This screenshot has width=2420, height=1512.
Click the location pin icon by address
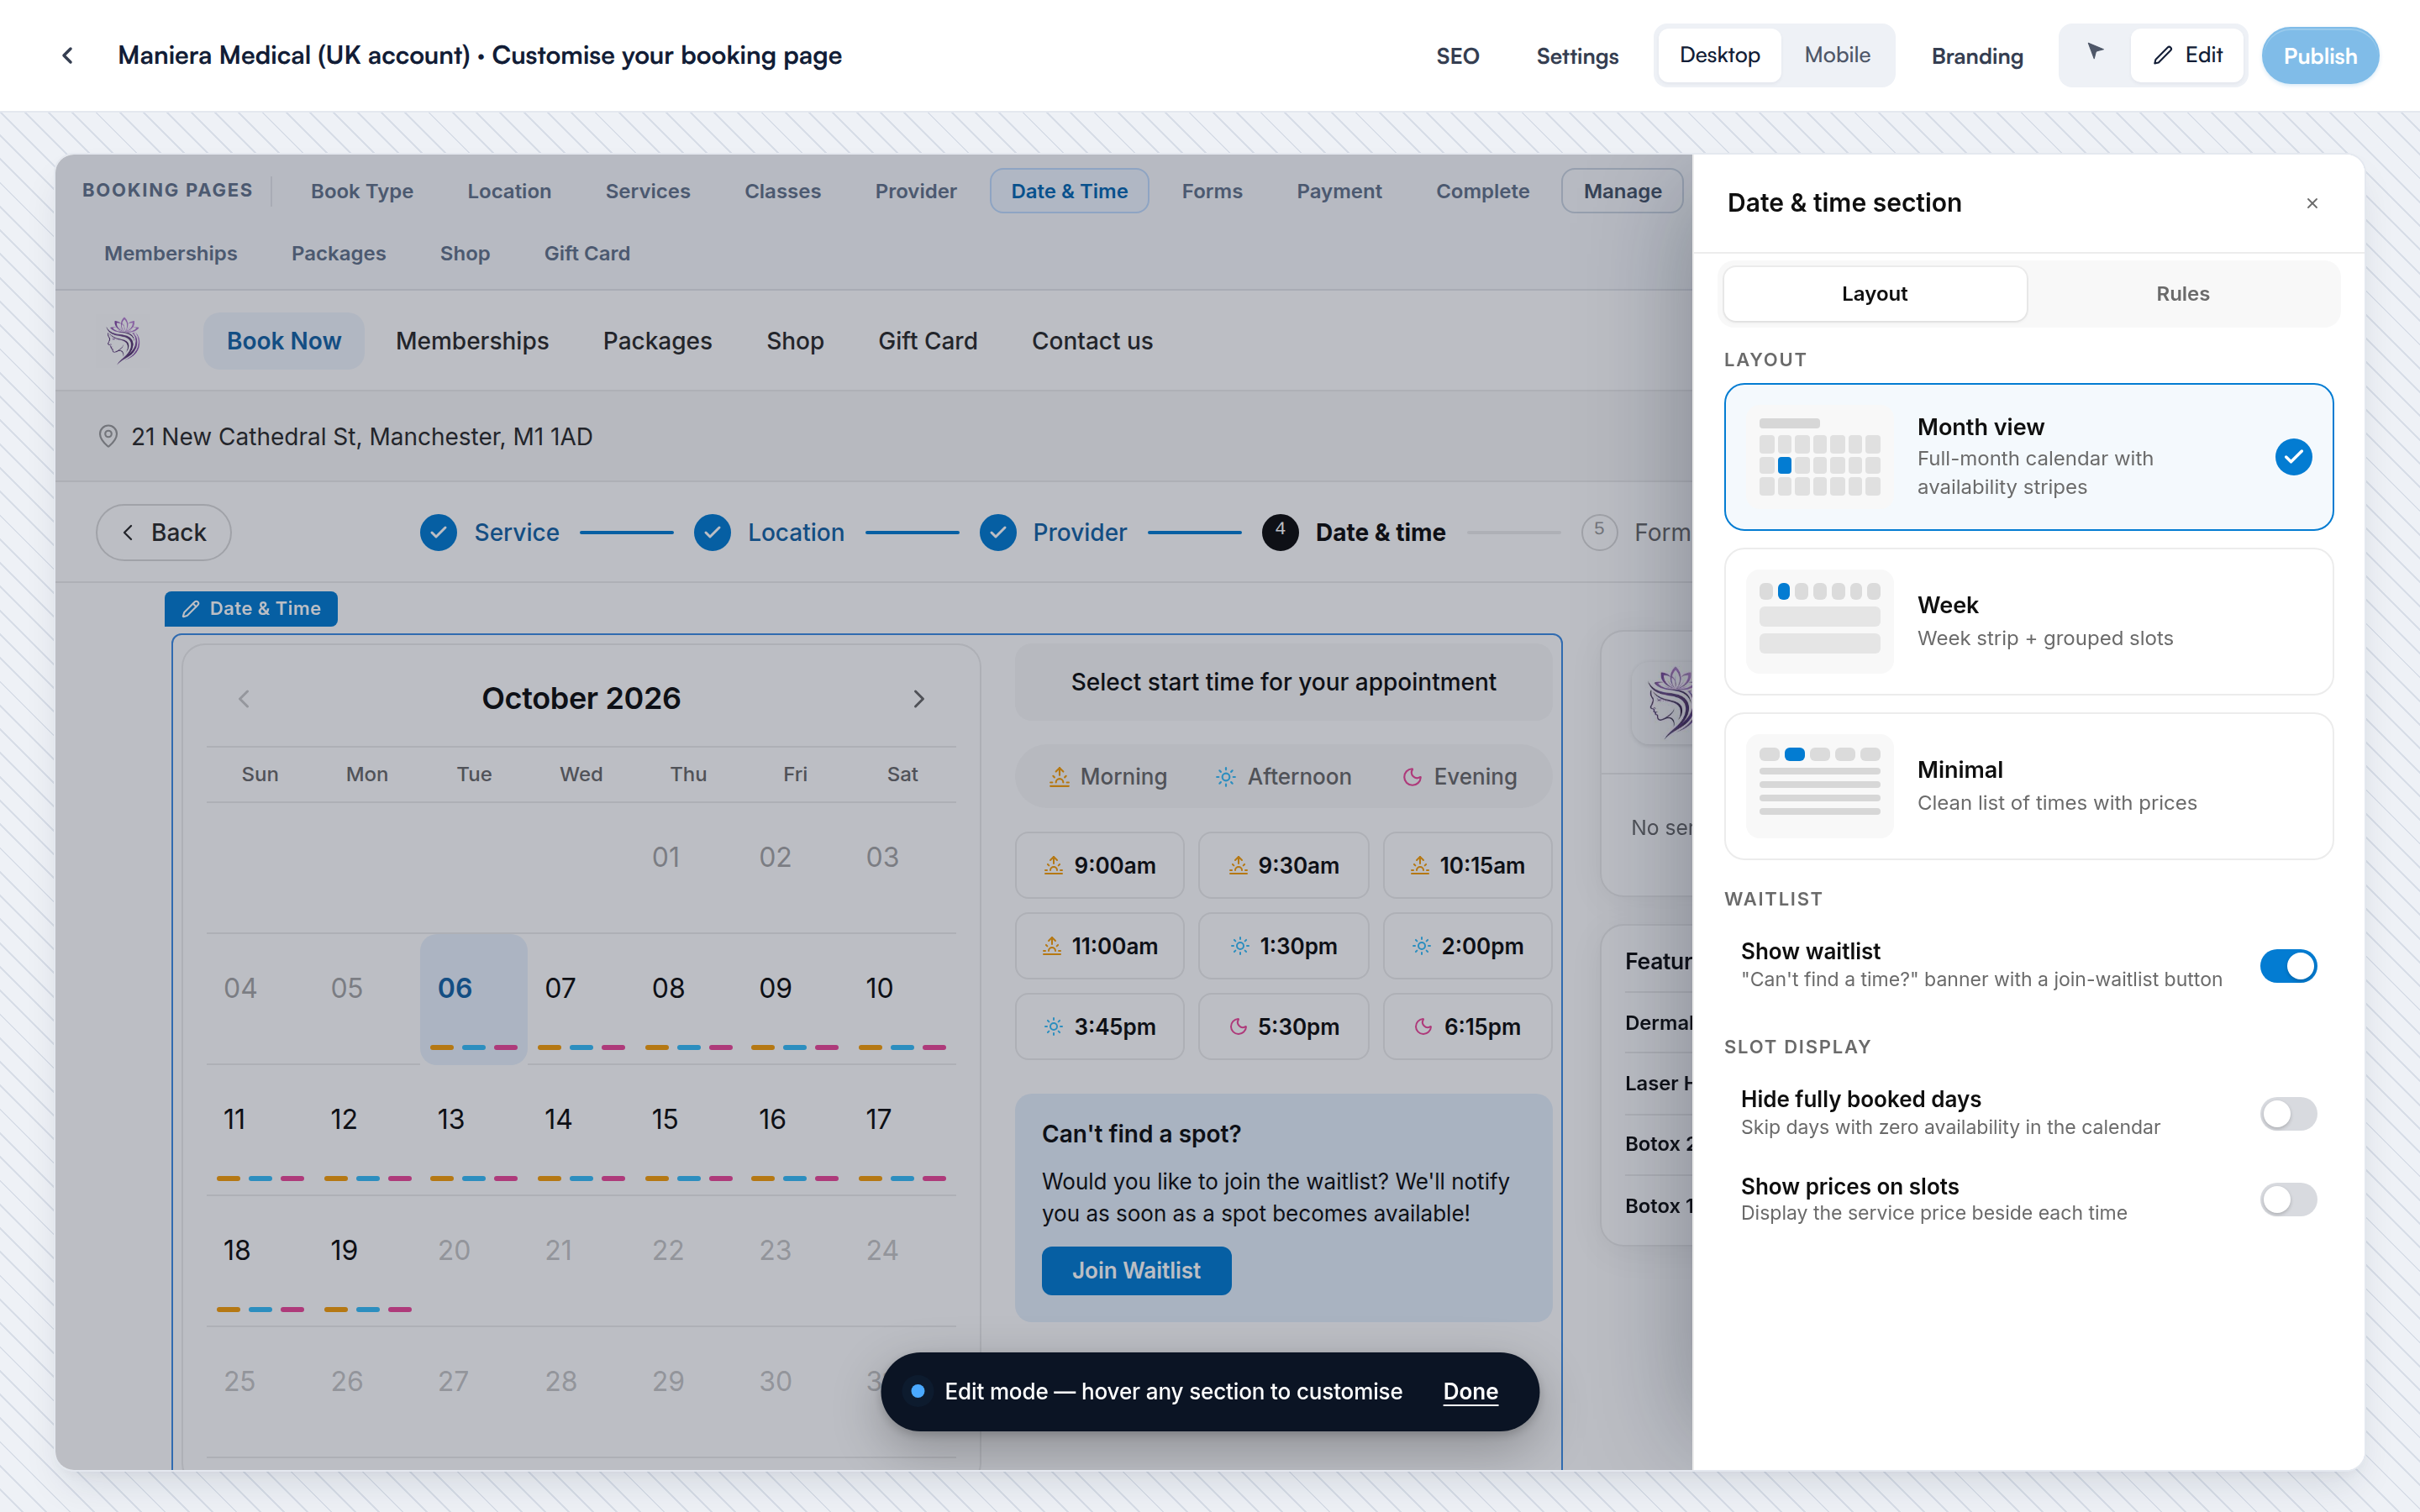click(x=108, y=437)
